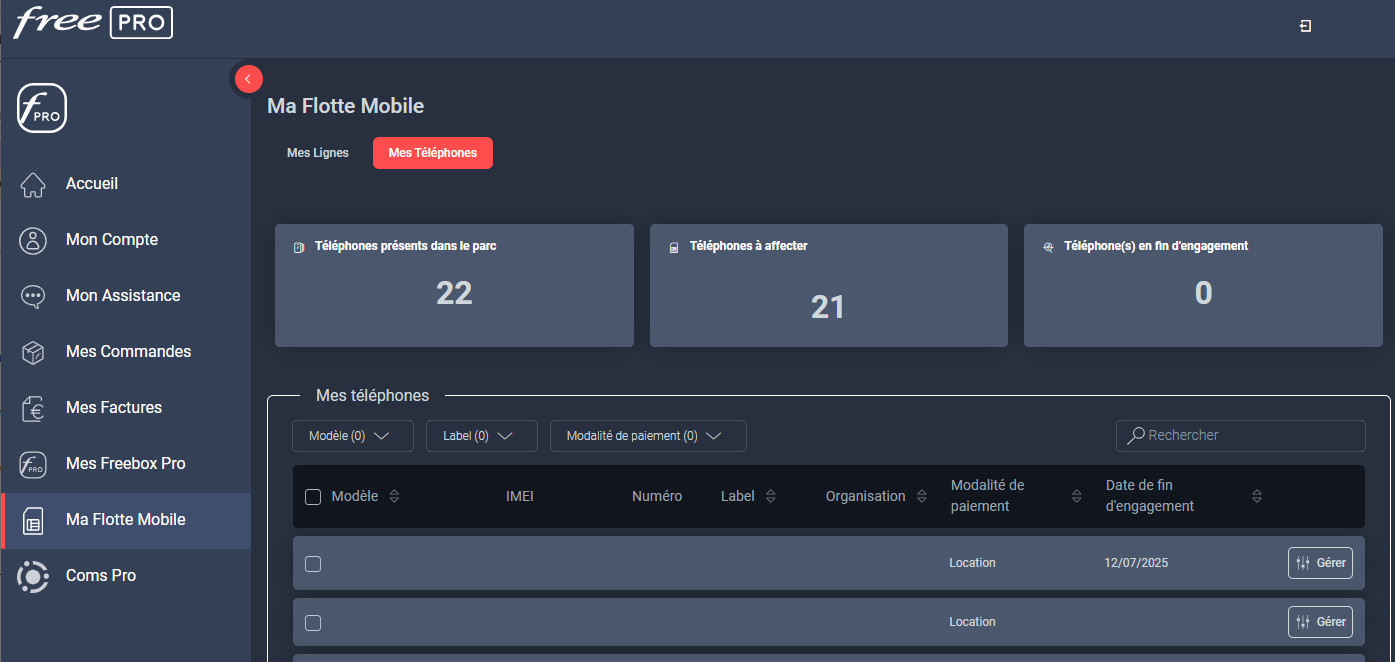Click the logout icon in top bar
Viewport: 1395px width, 662px height.
click(1305, 26)
